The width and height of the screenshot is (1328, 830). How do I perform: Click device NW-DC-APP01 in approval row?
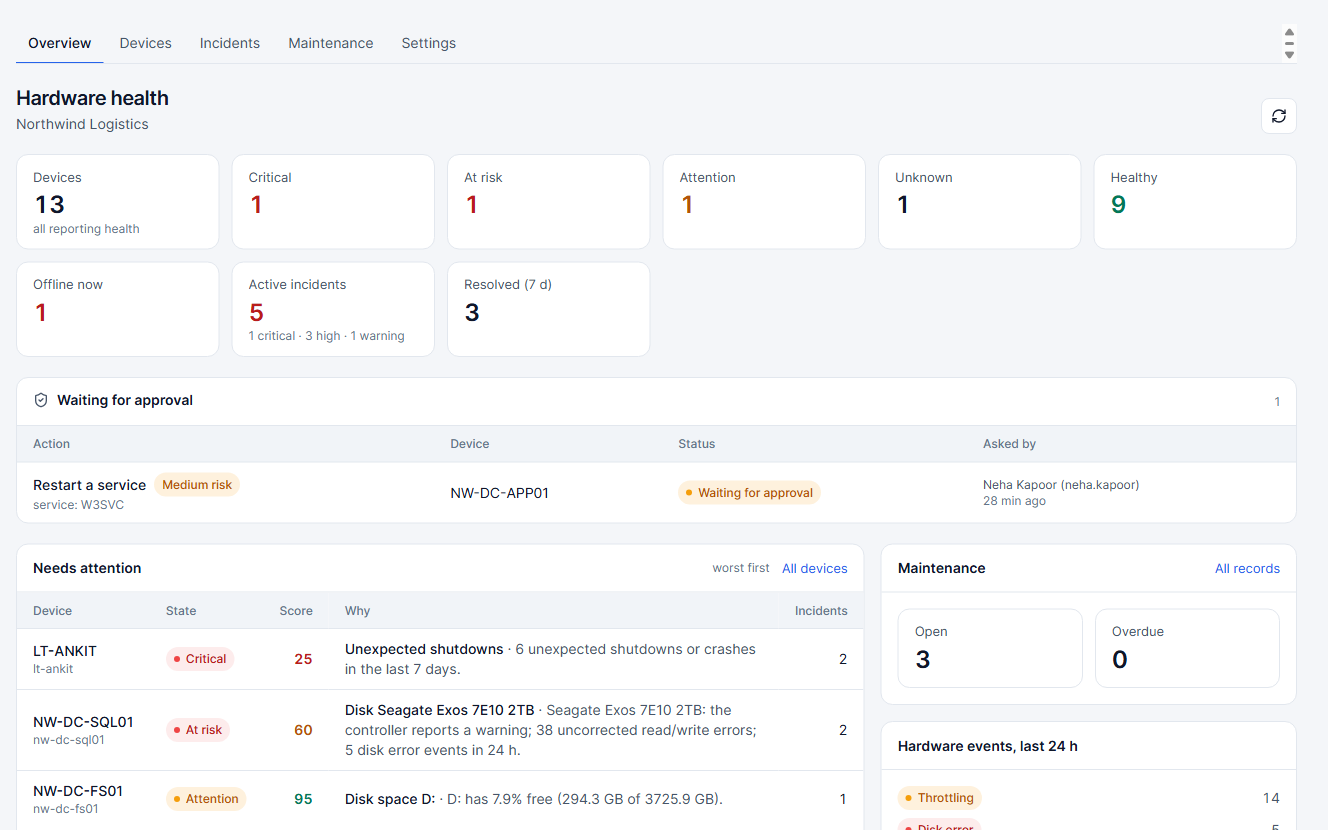coord(500,493)
